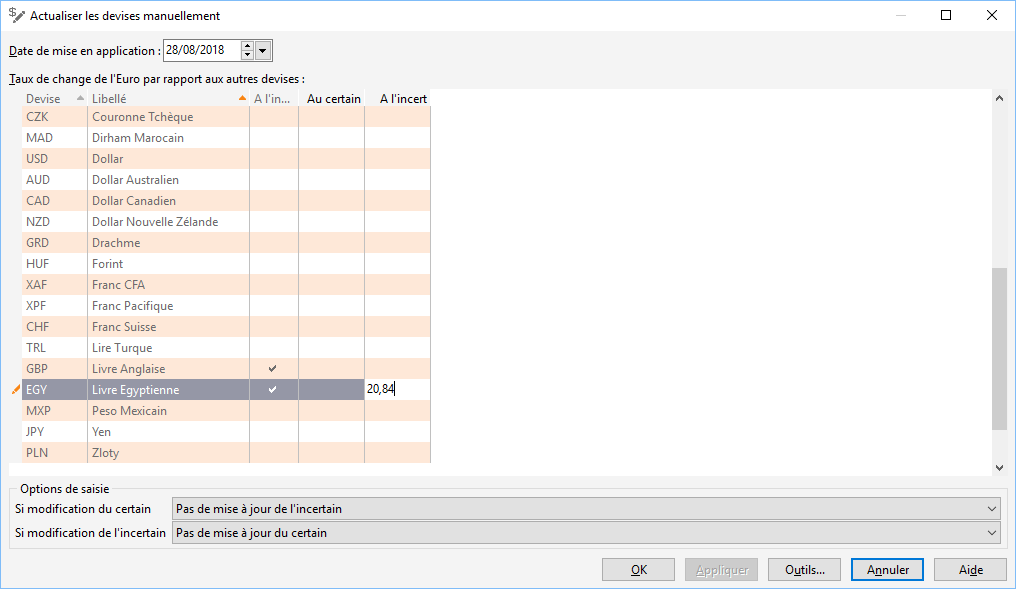
Task: Click the pencil edit indicator on EGY row
Action: [x=16, y=389]
